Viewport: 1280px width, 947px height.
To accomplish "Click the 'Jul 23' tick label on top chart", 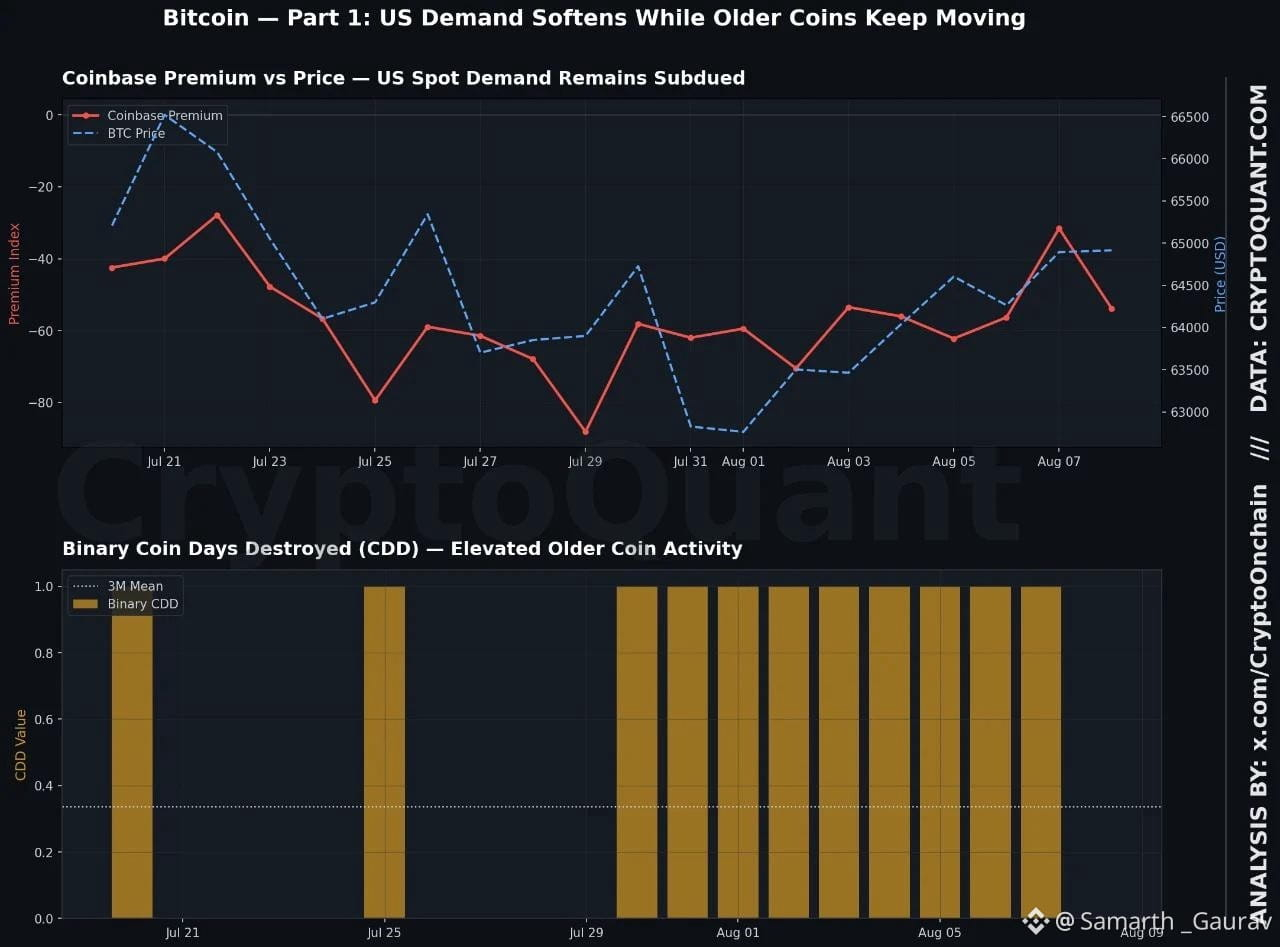I will (270, 461).
